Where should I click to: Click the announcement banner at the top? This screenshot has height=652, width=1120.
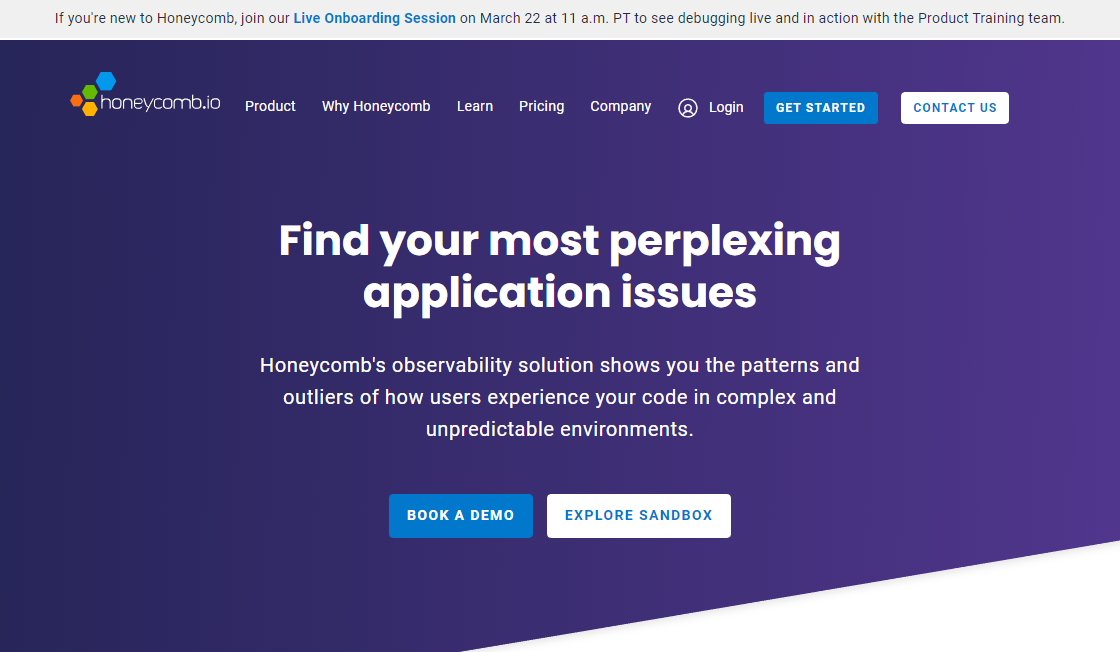click(x=560, y=18)
